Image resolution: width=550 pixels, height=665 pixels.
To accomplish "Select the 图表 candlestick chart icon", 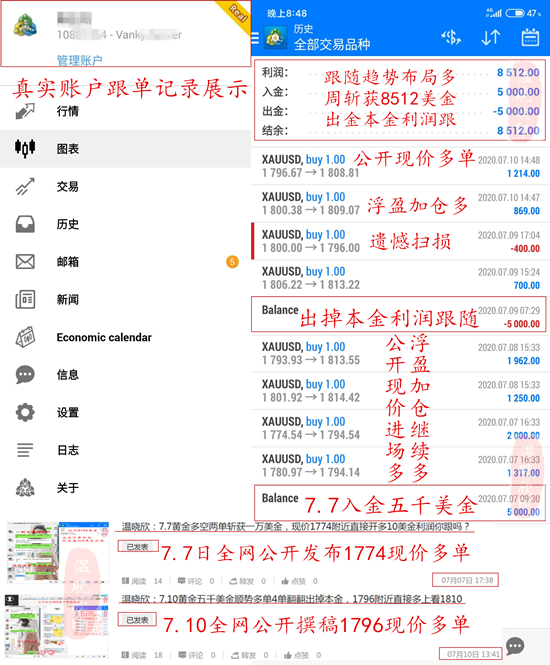I will tap(25, 148).
